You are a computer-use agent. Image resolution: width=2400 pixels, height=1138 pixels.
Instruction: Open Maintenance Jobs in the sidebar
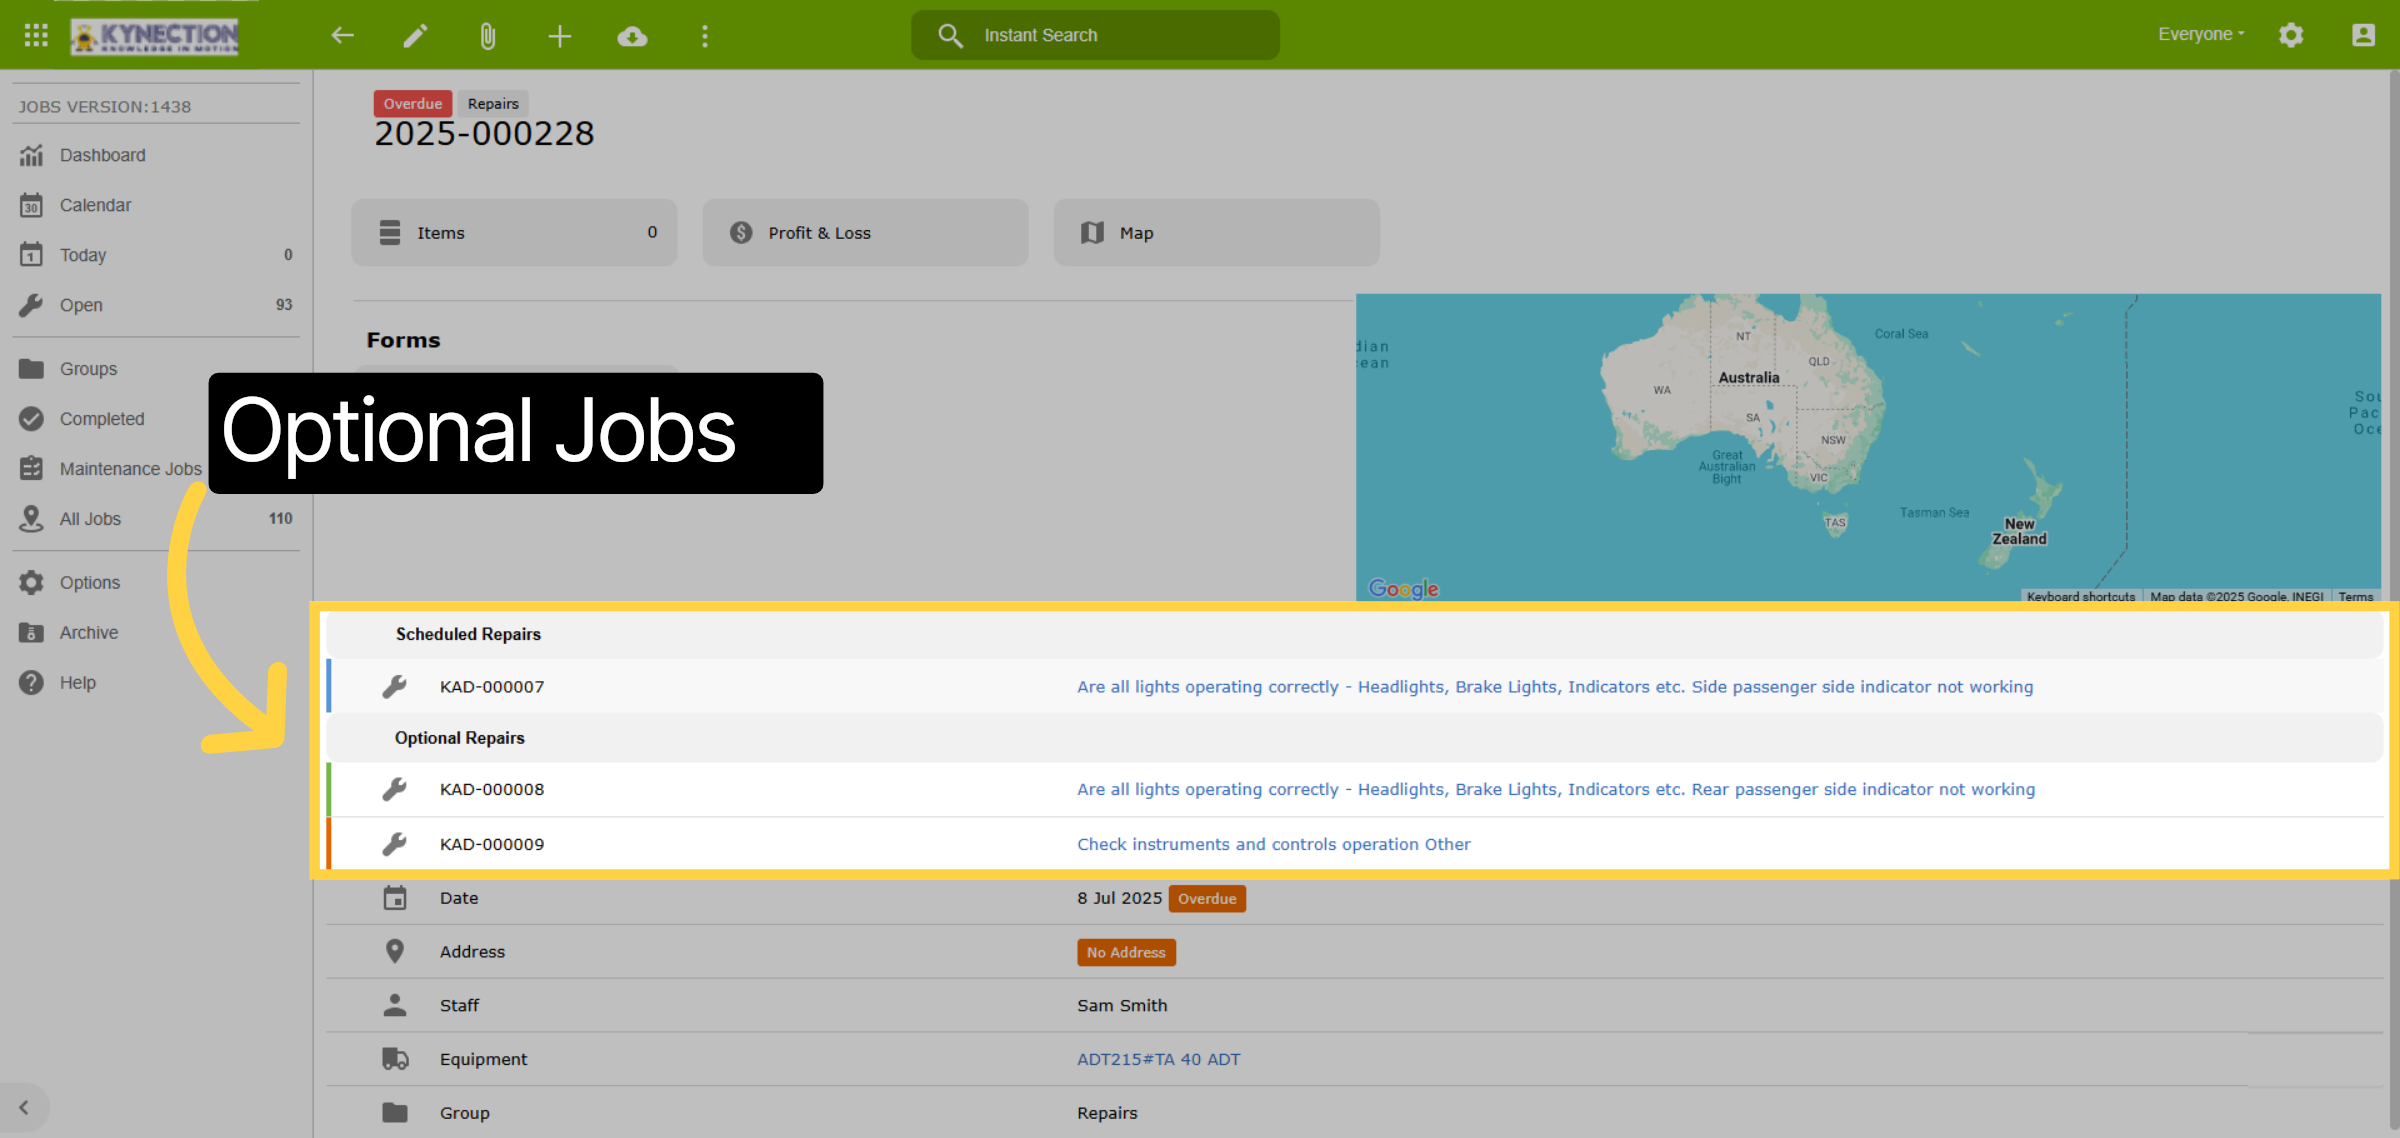click(x=110, y=469)
